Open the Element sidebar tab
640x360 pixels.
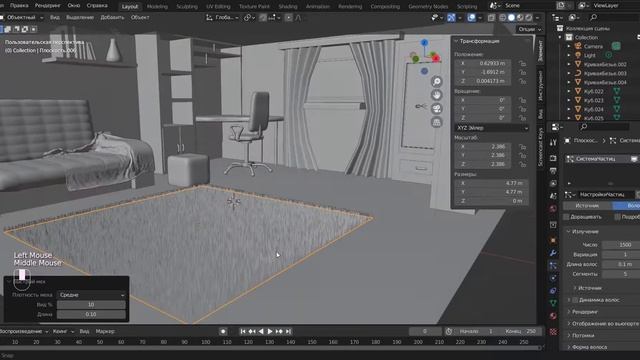pos(541,51)
